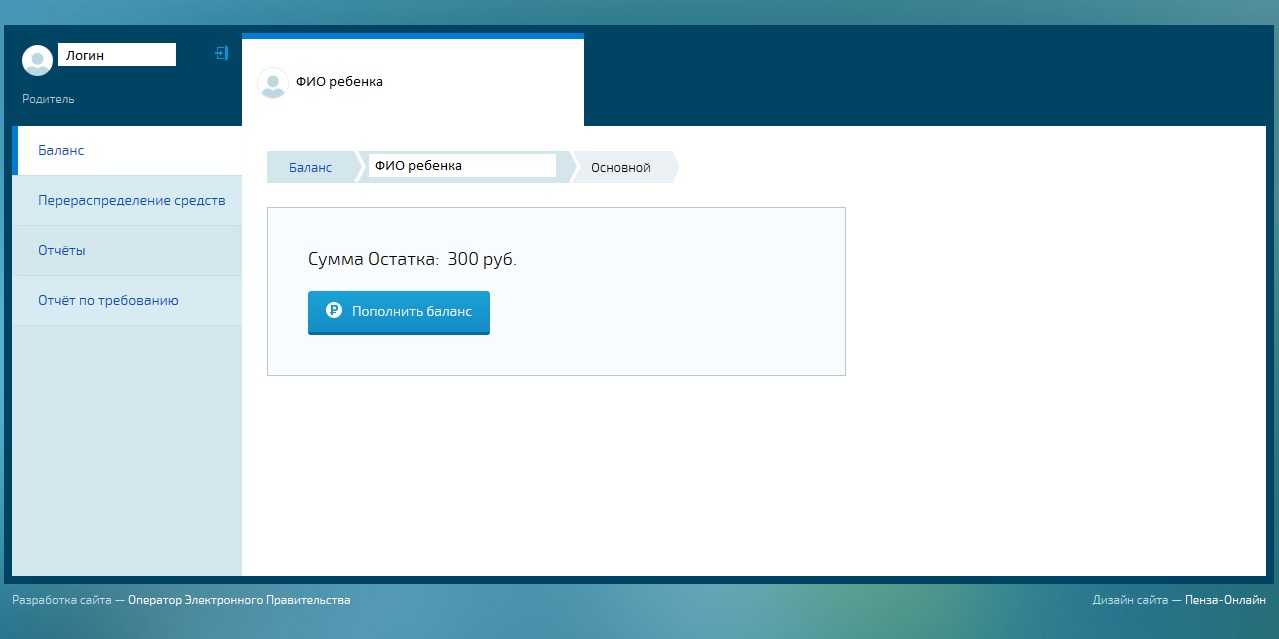Click the 300 руб. balance amount
1279x639 pixels.
[x=481, y=260]
